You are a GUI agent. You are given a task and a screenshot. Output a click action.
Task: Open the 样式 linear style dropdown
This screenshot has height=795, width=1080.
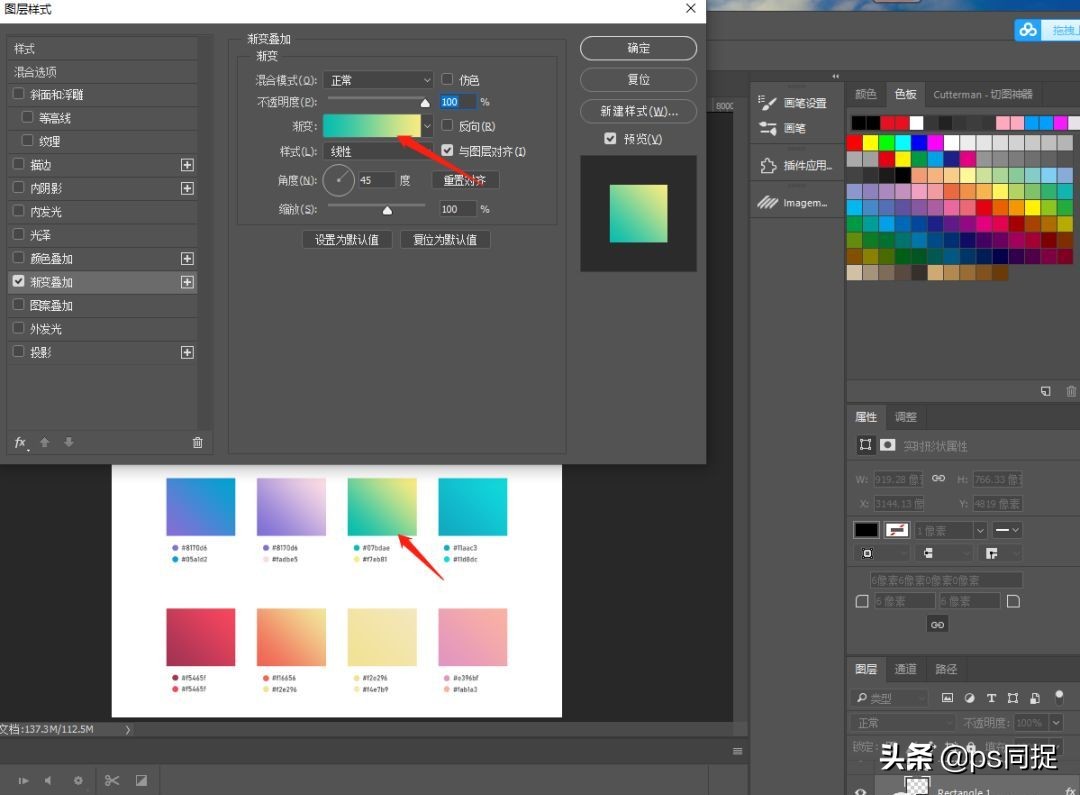[378, 152]
